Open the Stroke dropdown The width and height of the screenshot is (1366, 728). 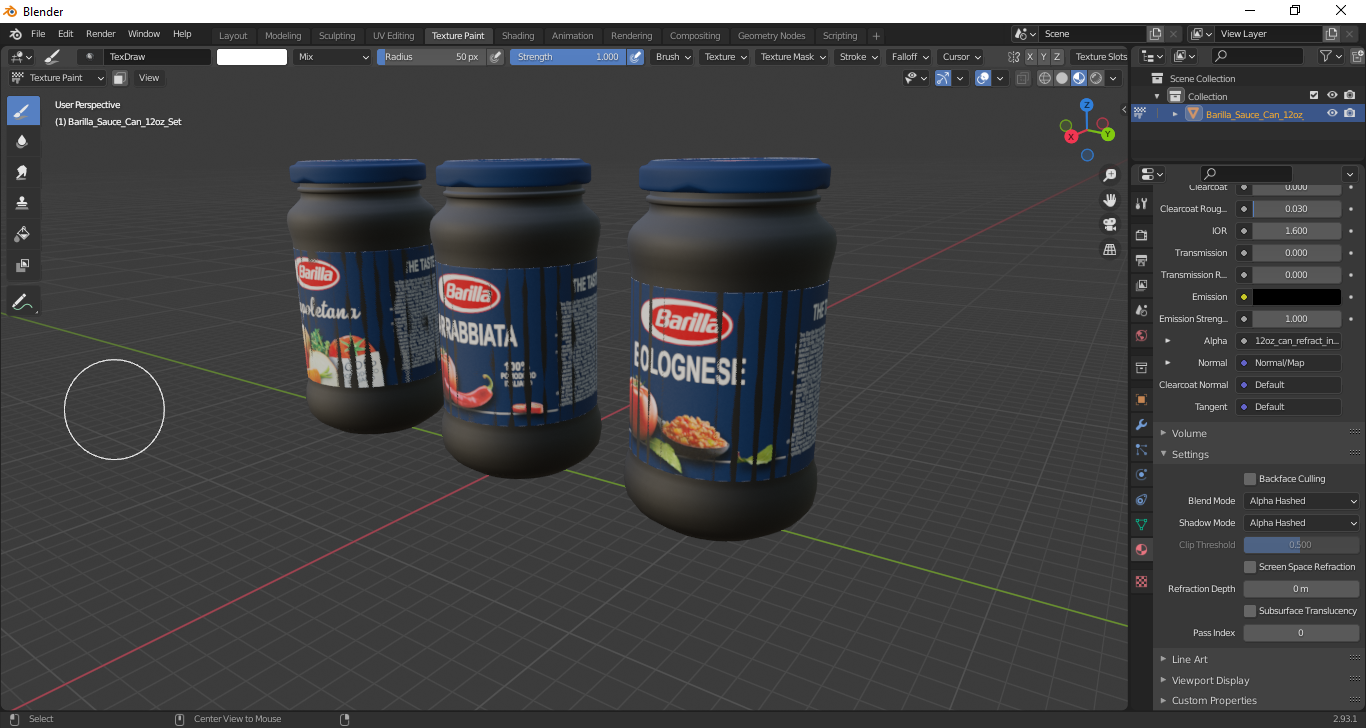pyautogui.click(x=858, y=57)
